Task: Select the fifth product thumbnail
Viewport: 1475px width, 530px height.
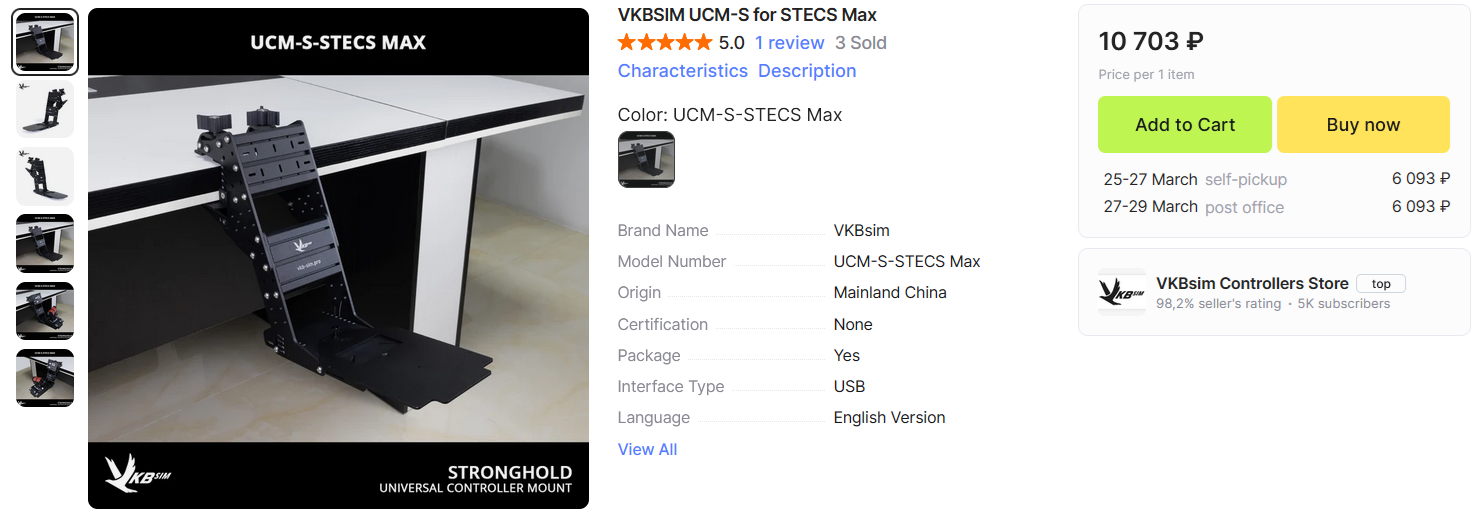Action: [45, 311]
